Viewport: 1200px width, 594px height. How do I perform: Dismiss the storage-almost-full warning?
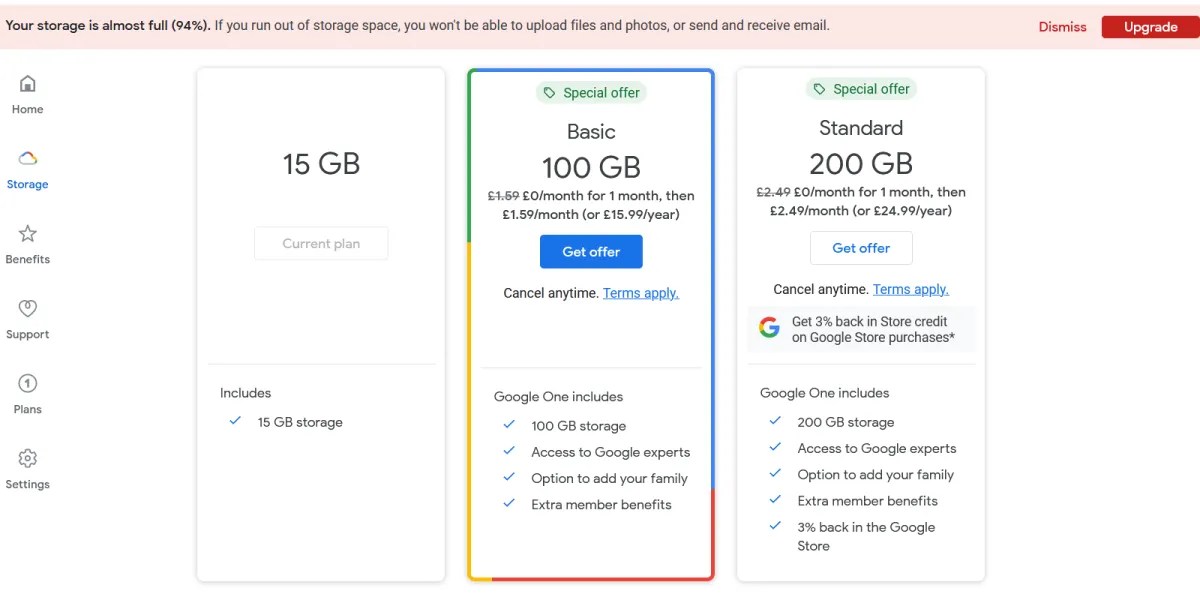(1062, 26)
